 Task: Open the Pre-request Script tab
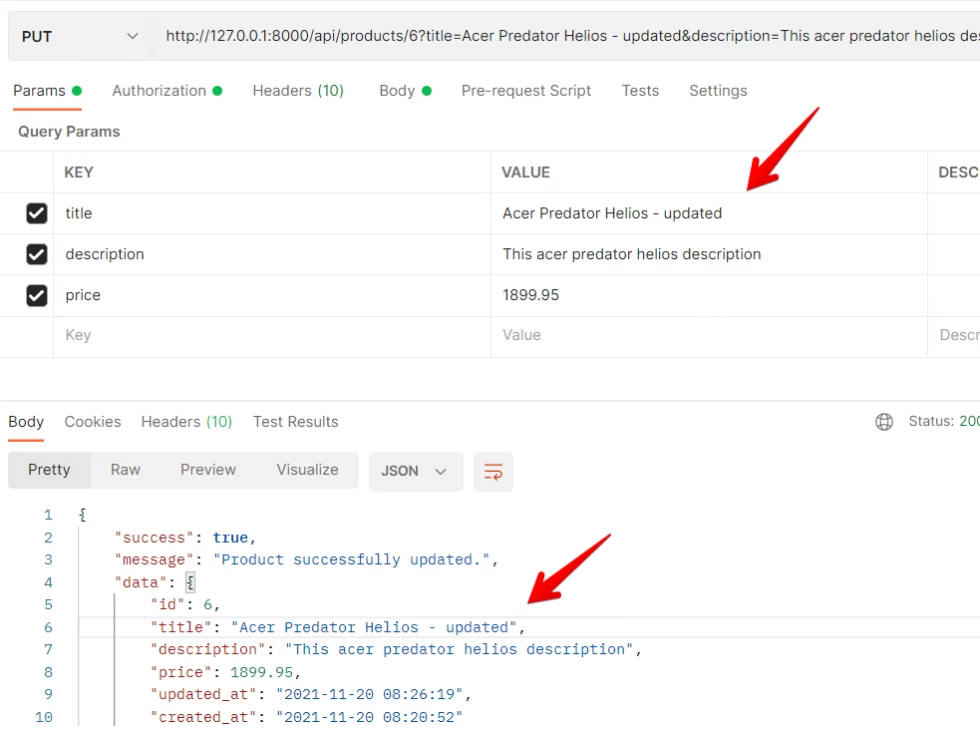coord(526,90)
